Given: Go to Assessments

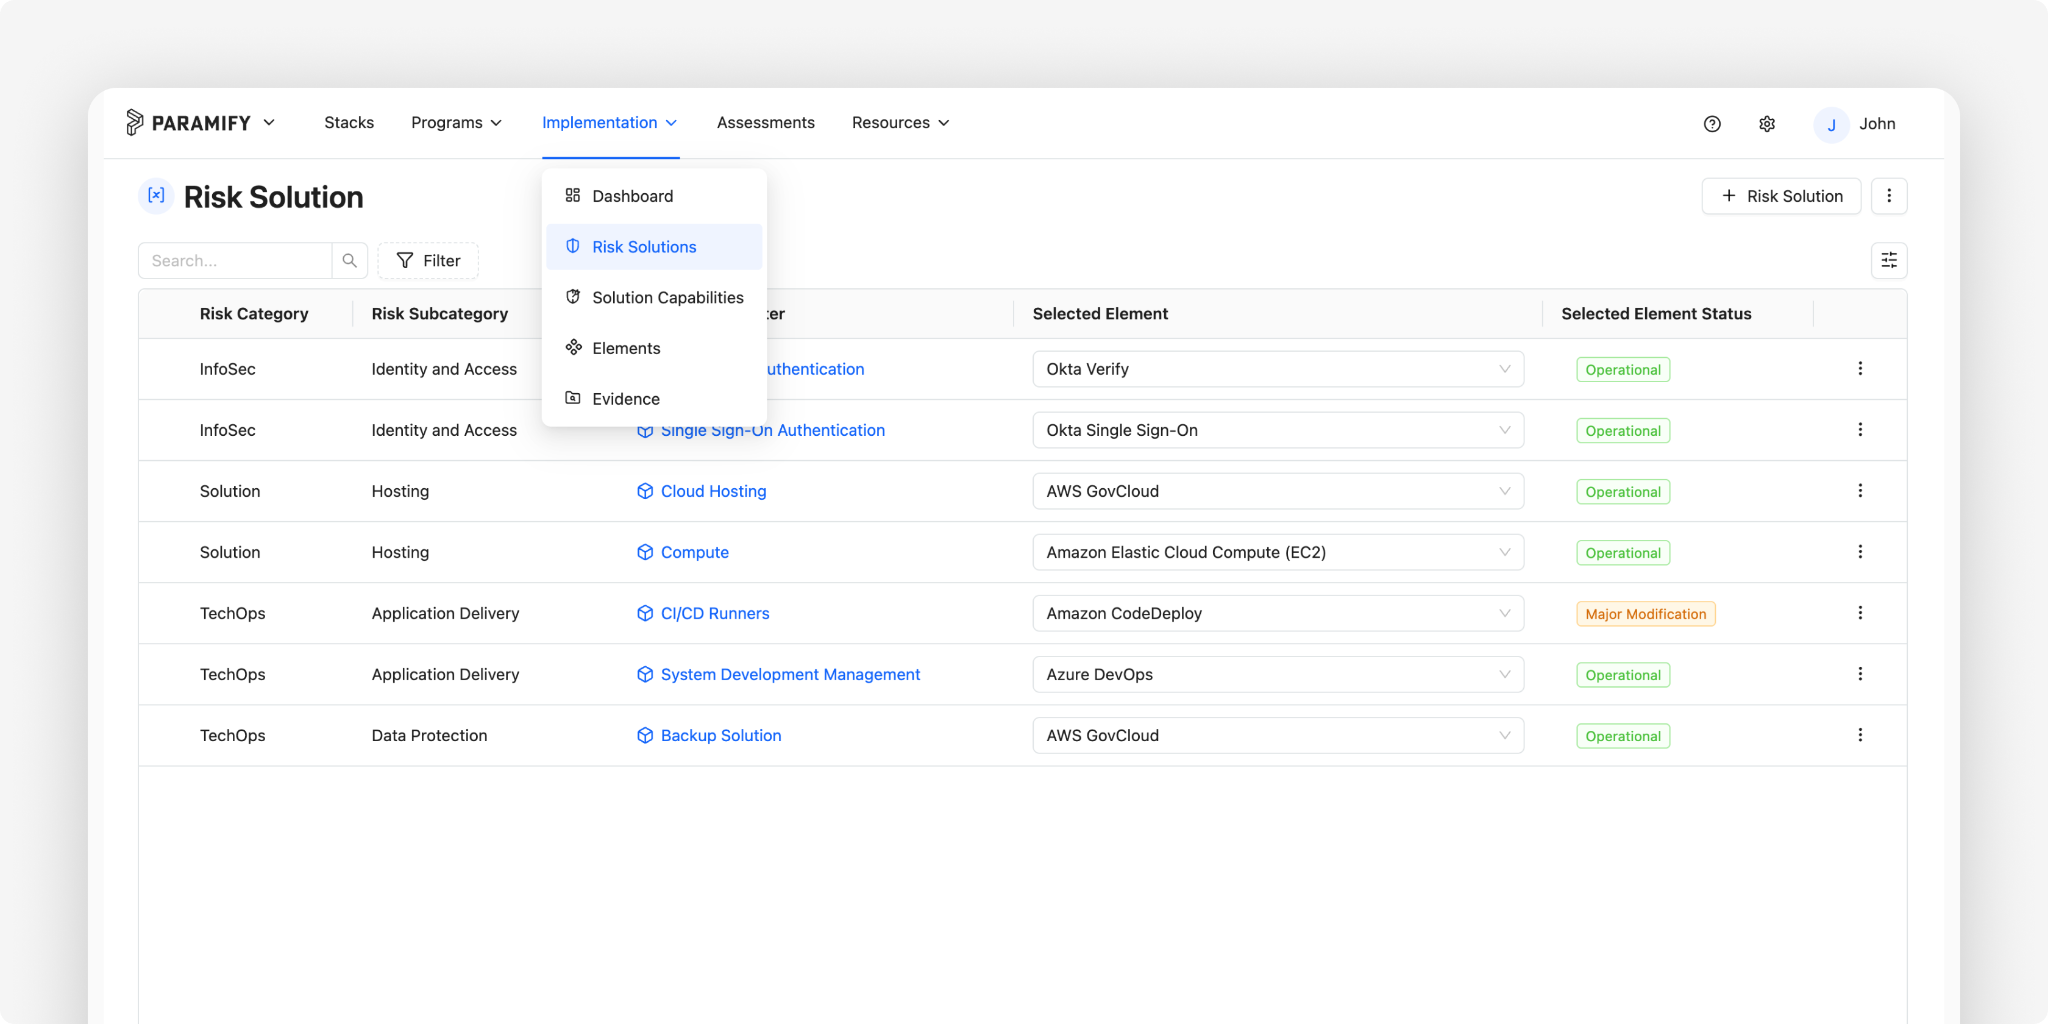Looking at the screenshot, I should pos(766,122).
